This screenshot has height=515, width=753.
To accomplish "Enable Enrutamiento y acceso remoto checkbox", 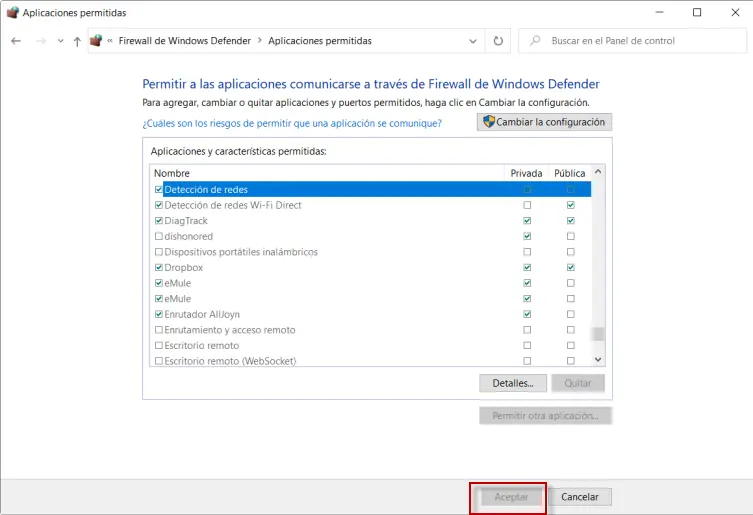I will [159, 330].
